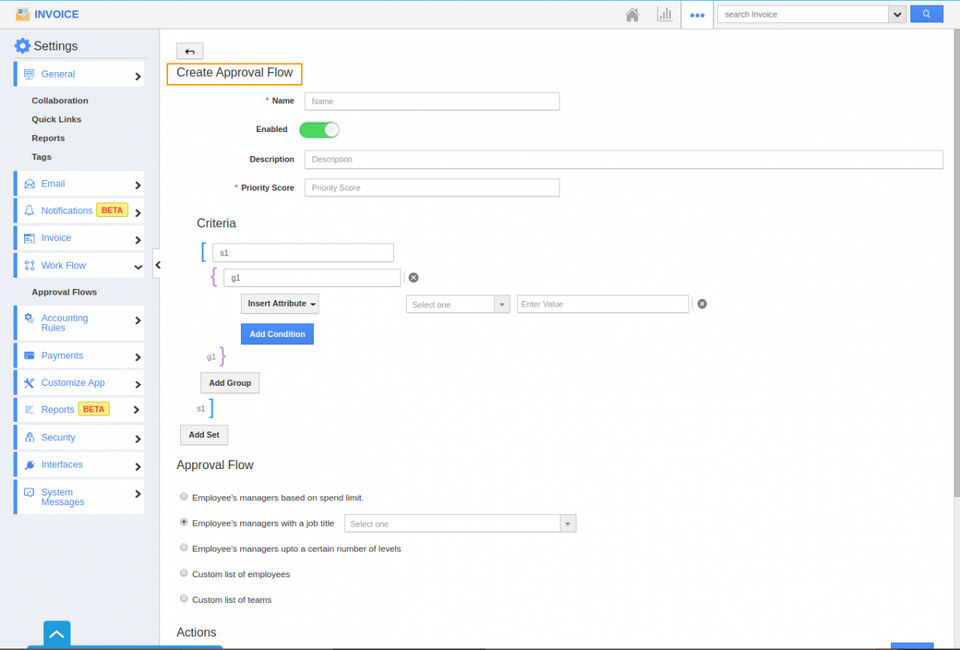Open the condition Select one dropdown
Screen dimensions: 960x650
click(457, 304)
